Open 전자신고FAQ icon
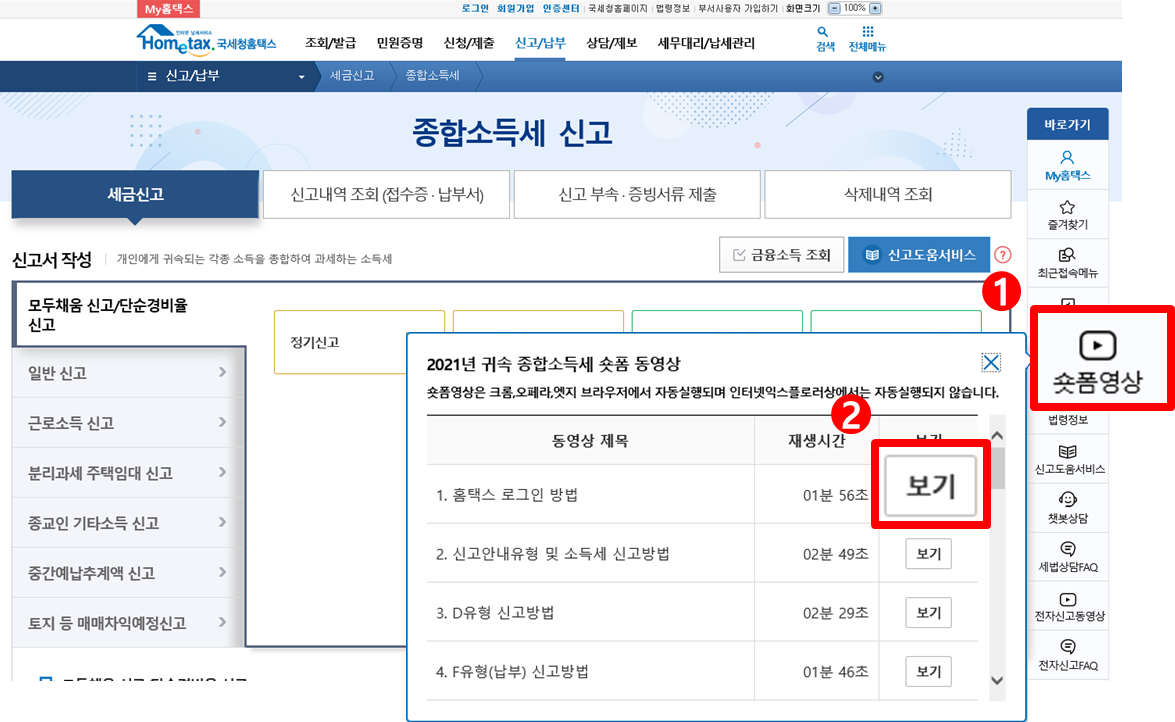This screenshot has width=1175, height=722. click(x=1068, y=646)
